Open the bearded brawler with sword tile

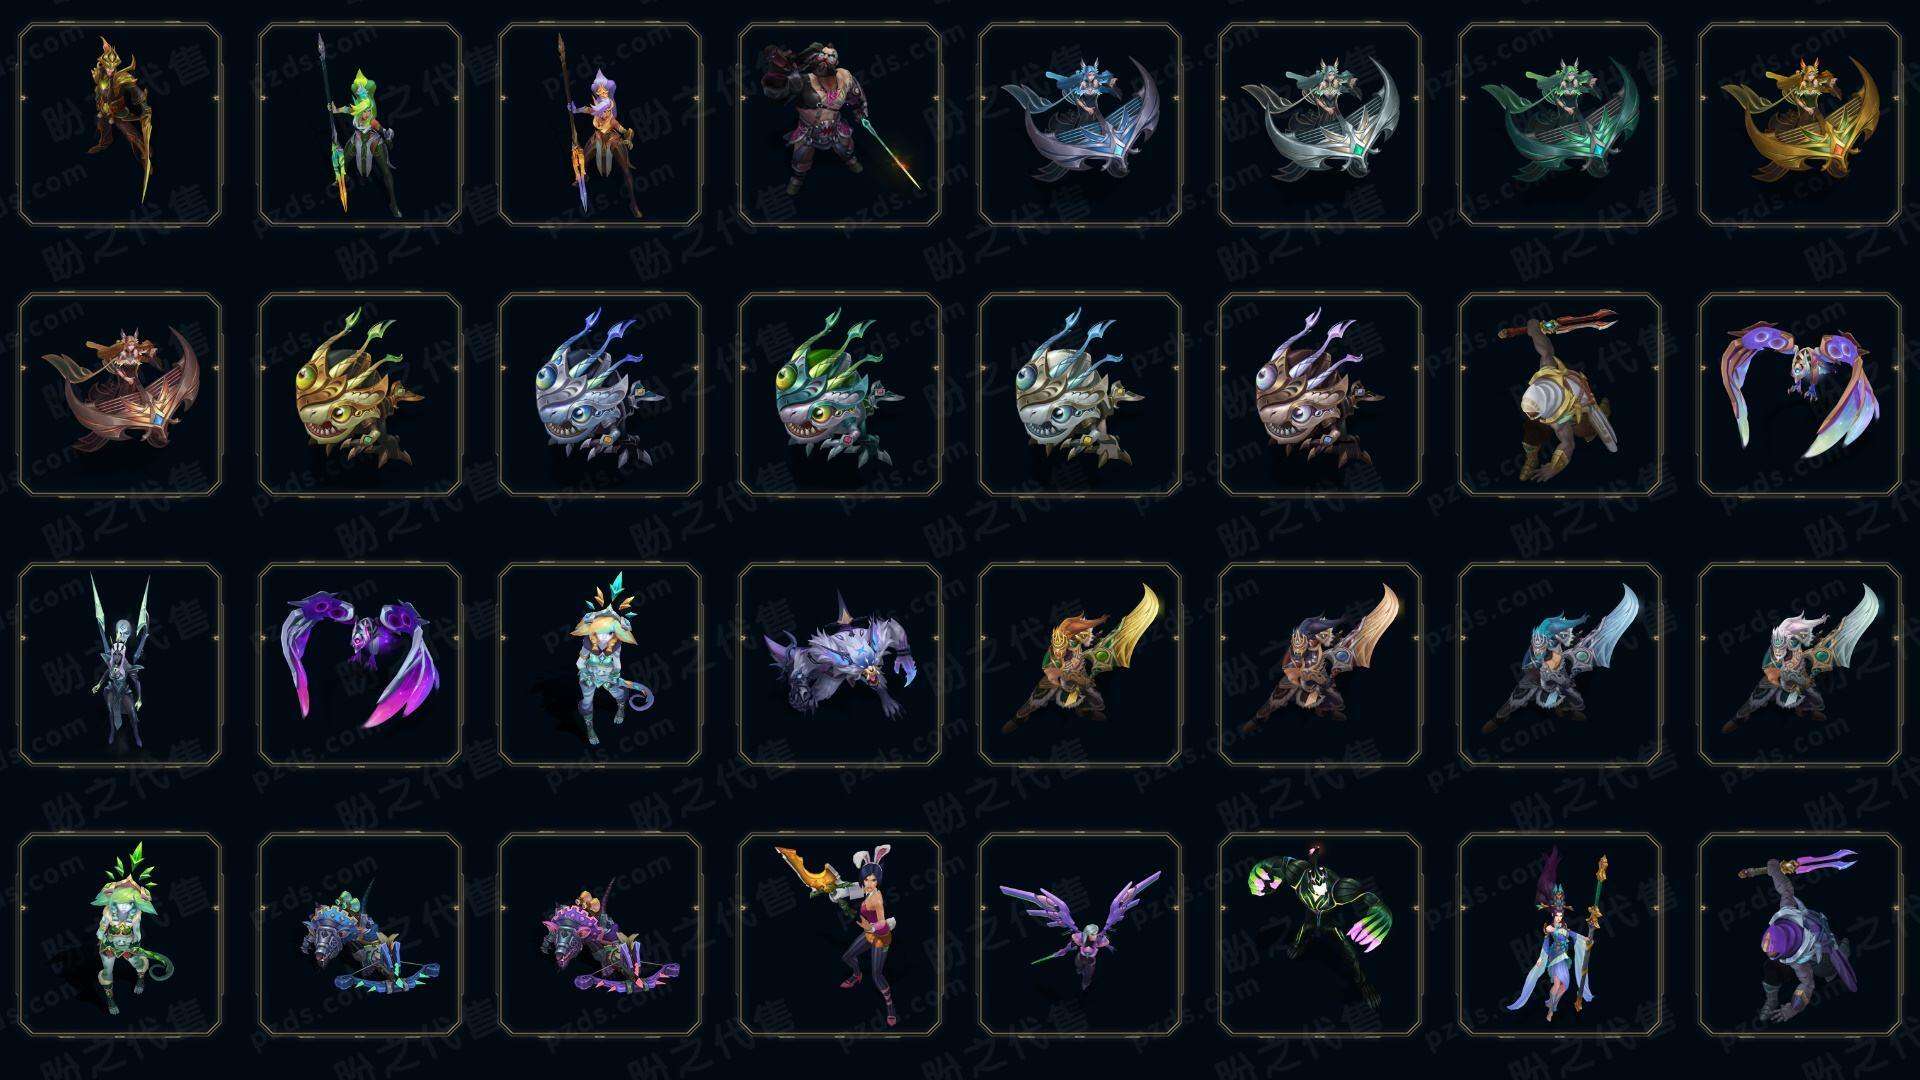coord(840,125)
